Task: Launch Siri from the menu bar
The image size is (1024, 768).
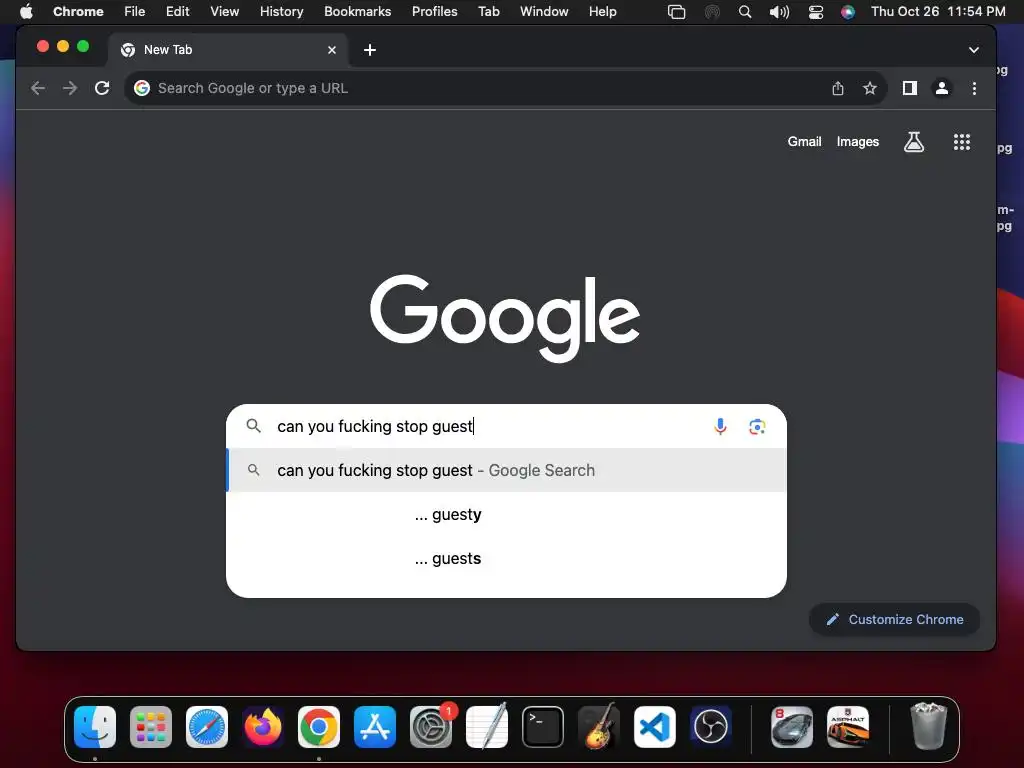Action: [x=848, y=12]
